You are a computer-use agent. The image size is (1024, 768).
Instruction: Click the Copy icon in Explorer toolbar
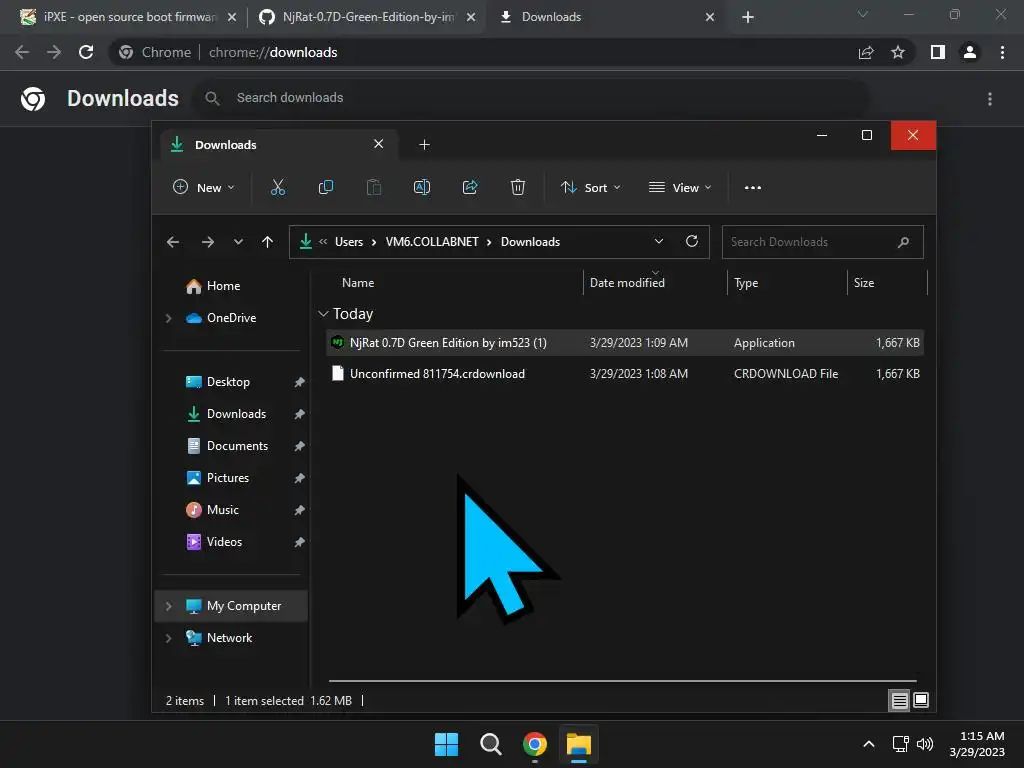coord(325,187)
